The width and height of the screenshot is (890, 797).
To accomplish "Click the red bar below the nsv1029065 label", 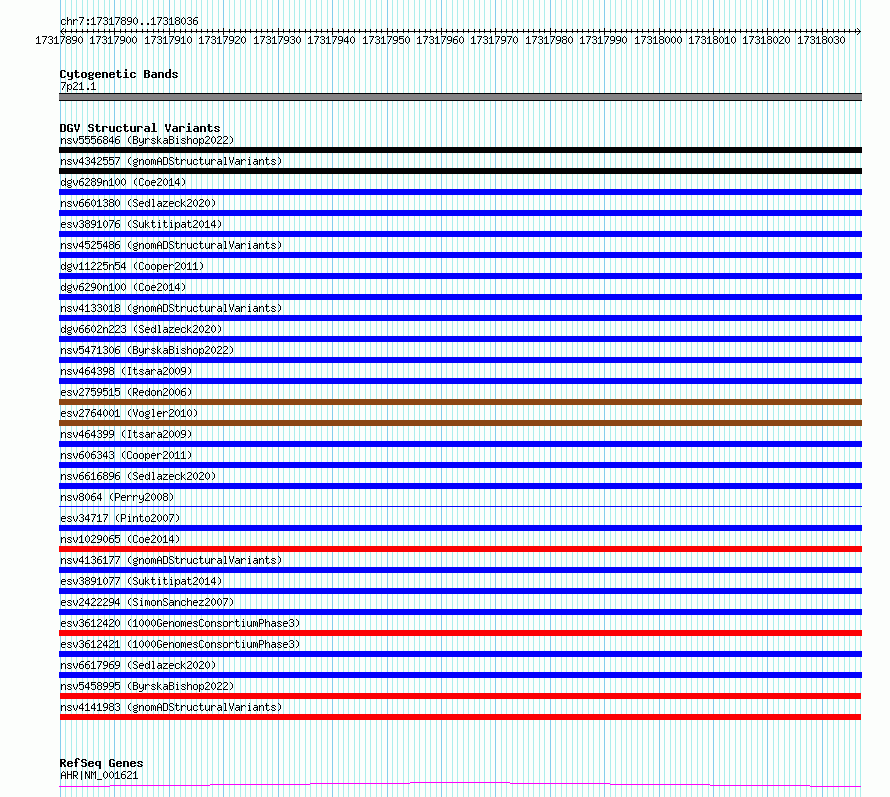I will tap(460, 549).
